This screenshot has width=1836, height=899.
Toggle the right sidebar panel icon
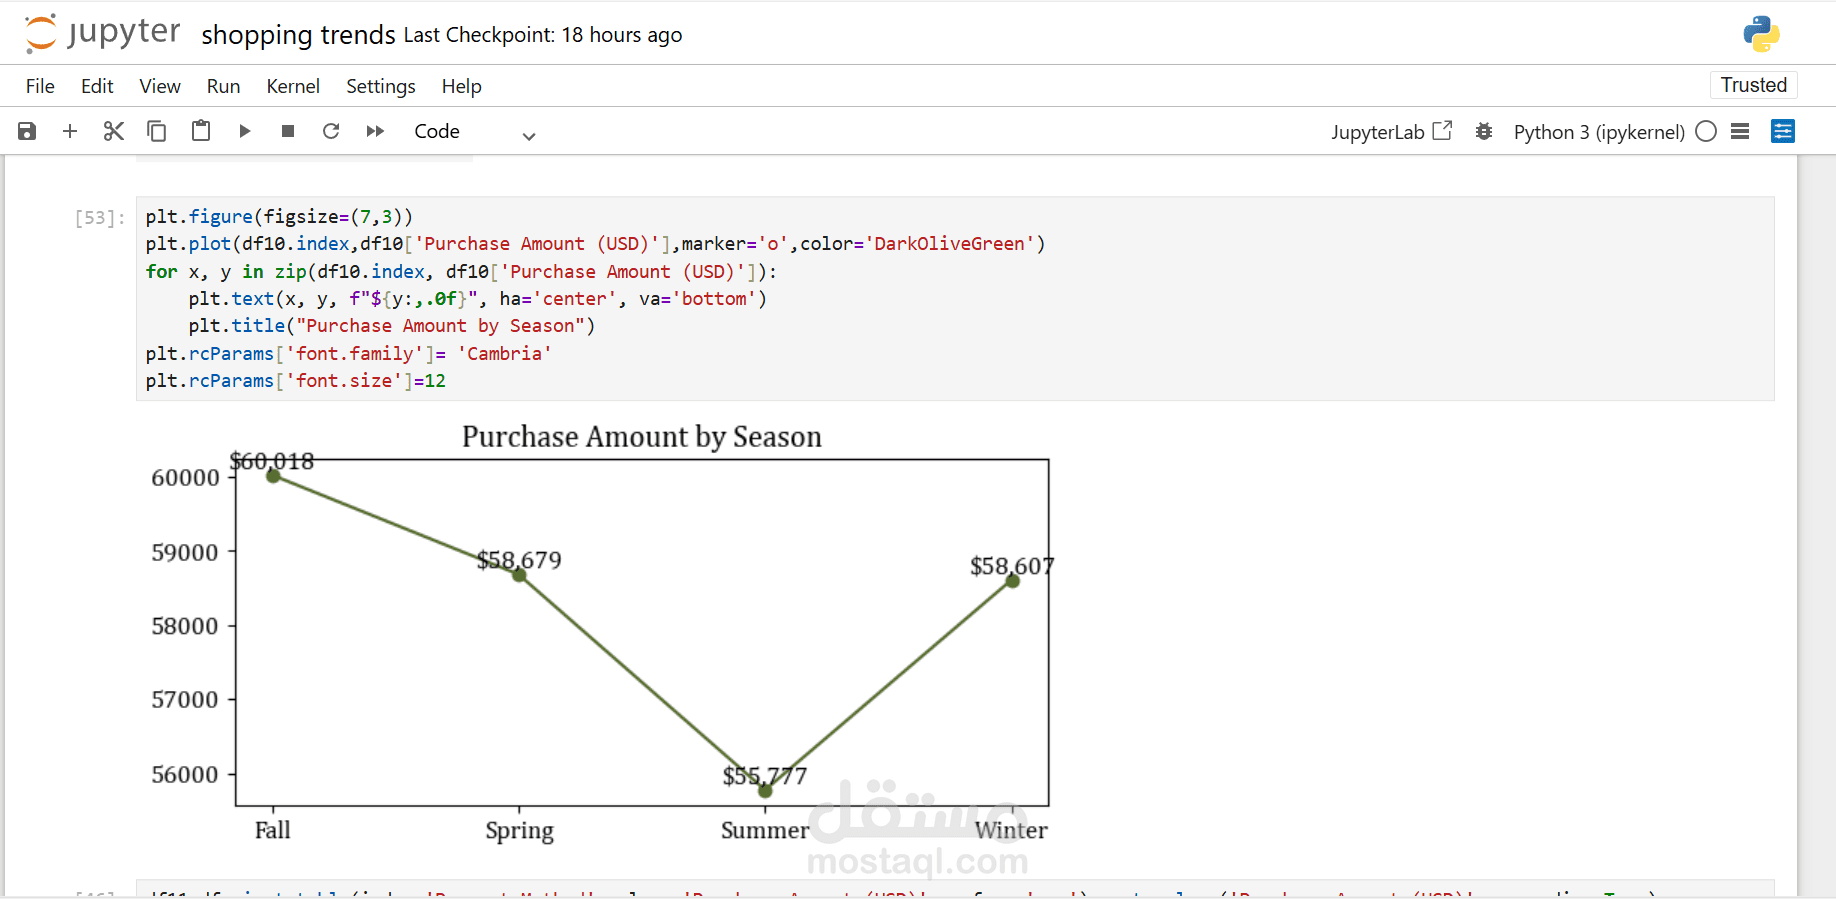tap(1783, 131)
